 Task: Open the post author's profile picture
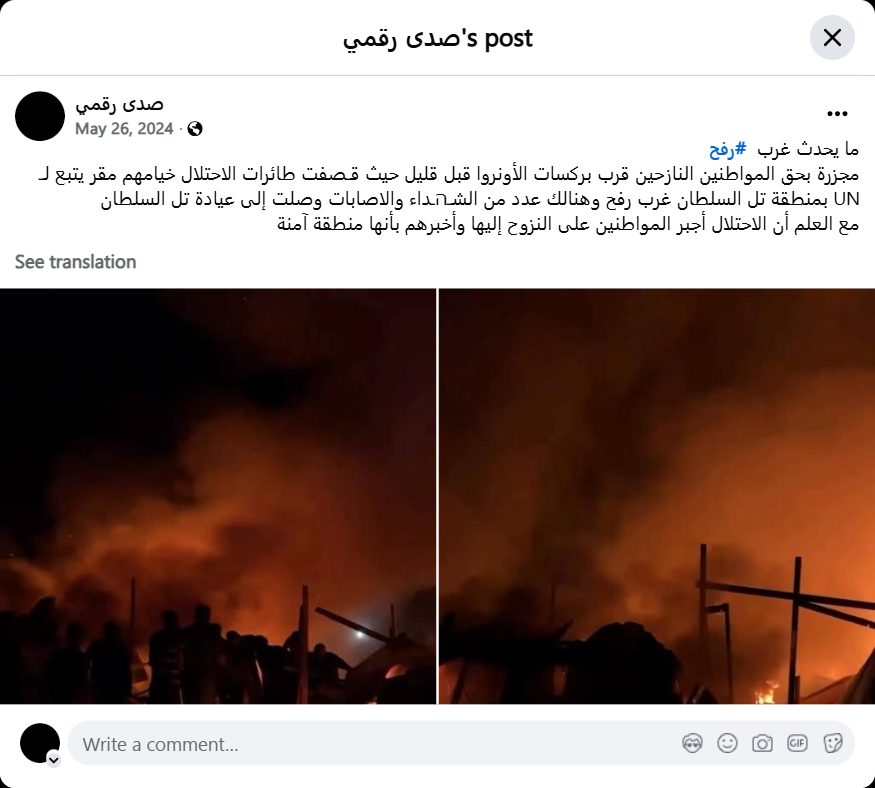tap(40, 116)
